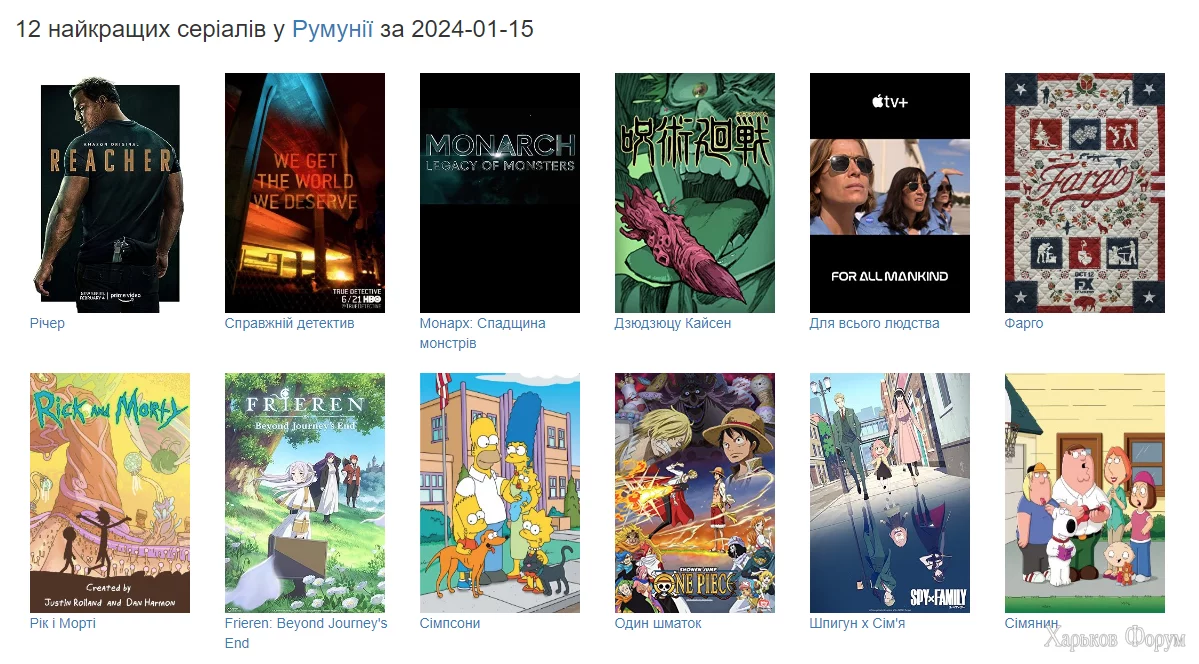
Task: Click the One Piece poster thumbnail
Action: point(695,493)
